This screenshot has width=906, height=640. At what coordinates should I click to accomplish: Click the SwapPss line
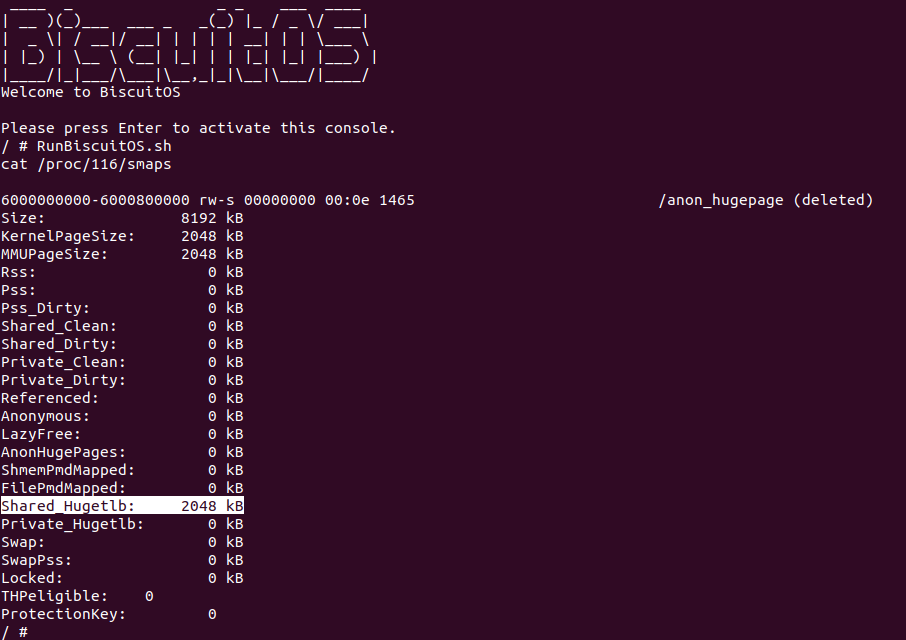click(x=122, y=560)
